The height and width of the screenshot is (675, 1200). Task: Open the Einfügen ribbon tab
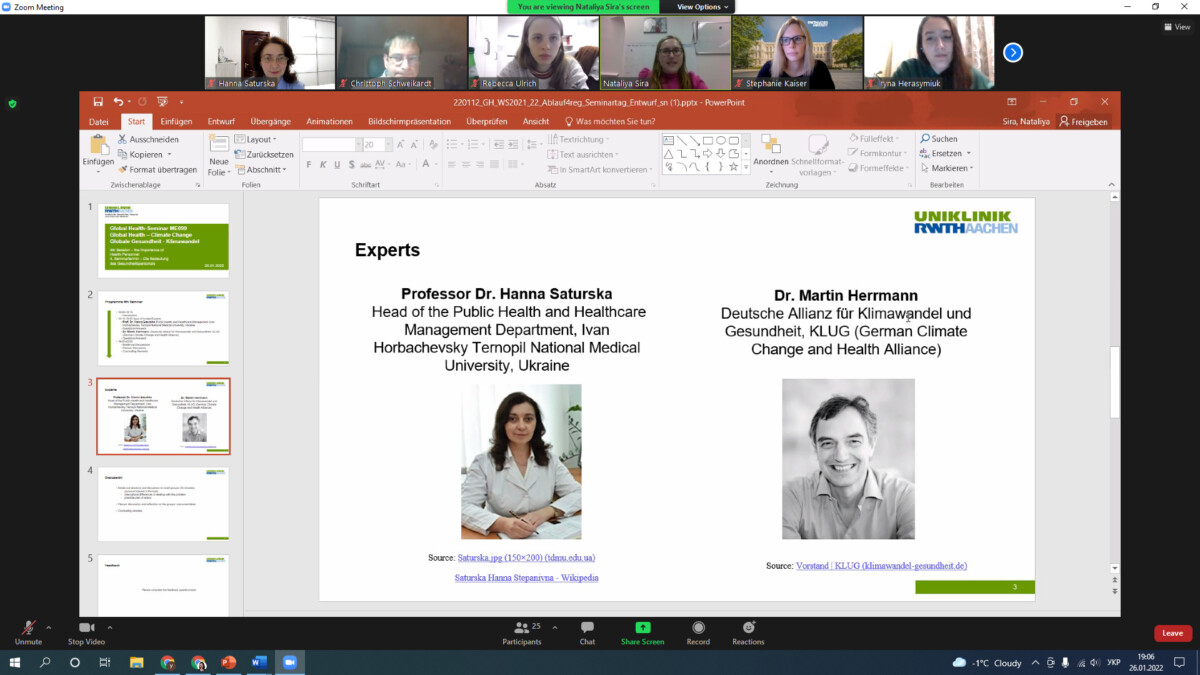point(176,121)
